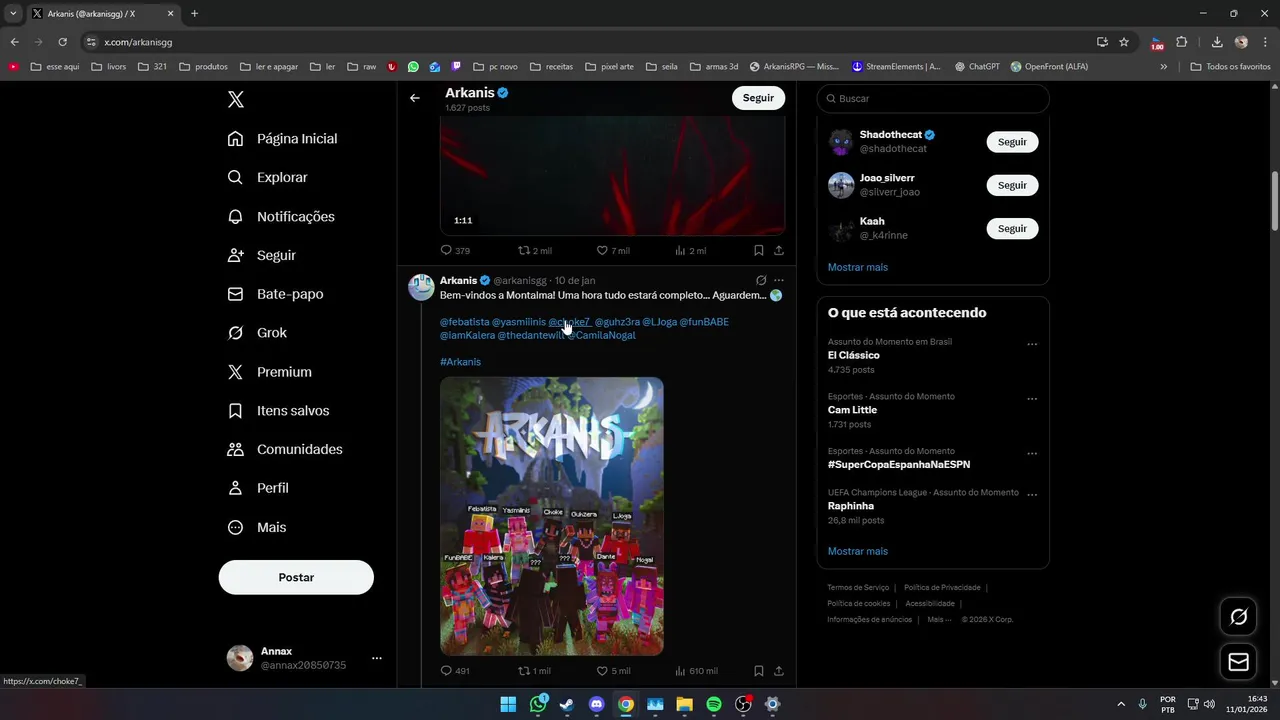Share the Montalma post

[778, 671]
